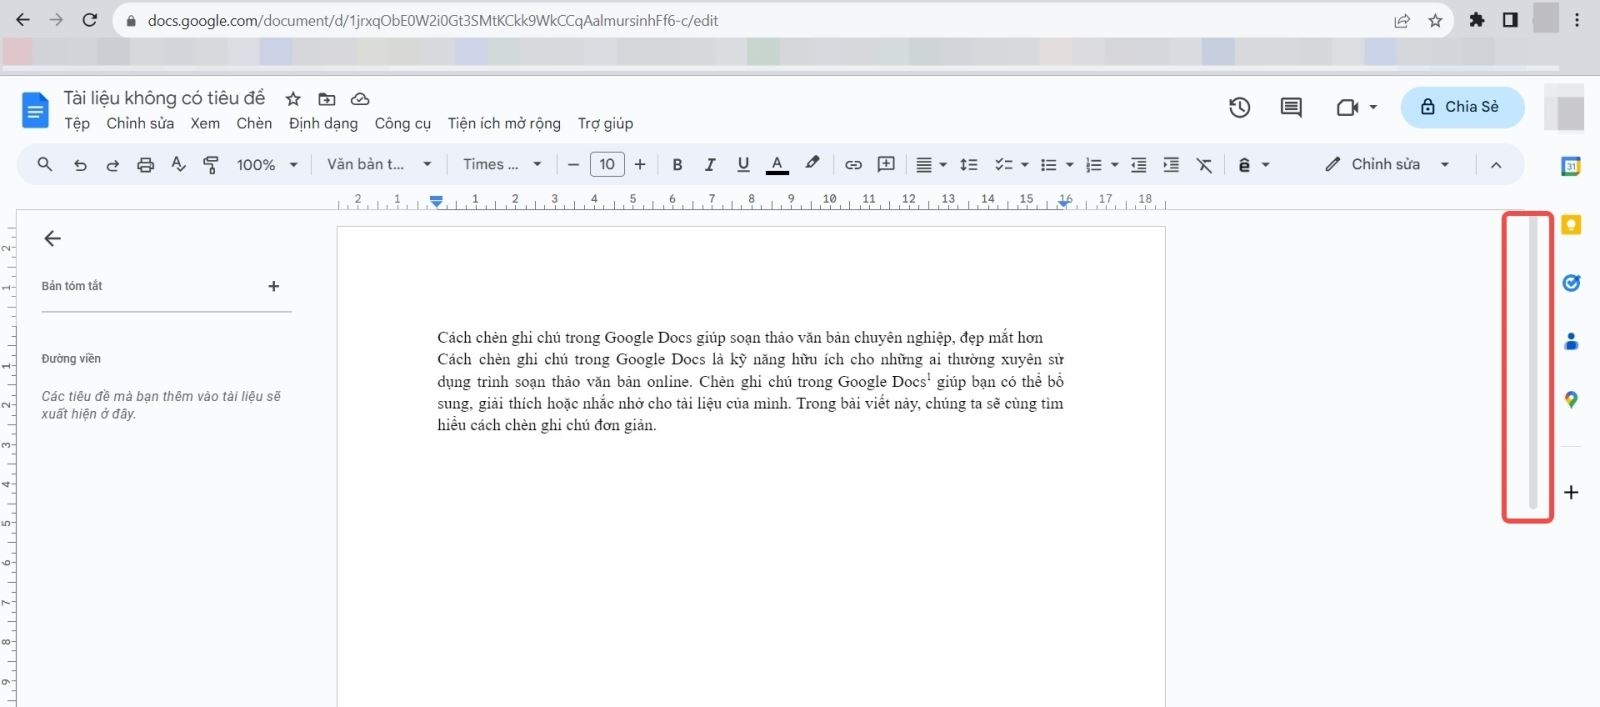1600x707 pixels.
Task: Open the paragraph style dropdown
Action: coord(379,165)
